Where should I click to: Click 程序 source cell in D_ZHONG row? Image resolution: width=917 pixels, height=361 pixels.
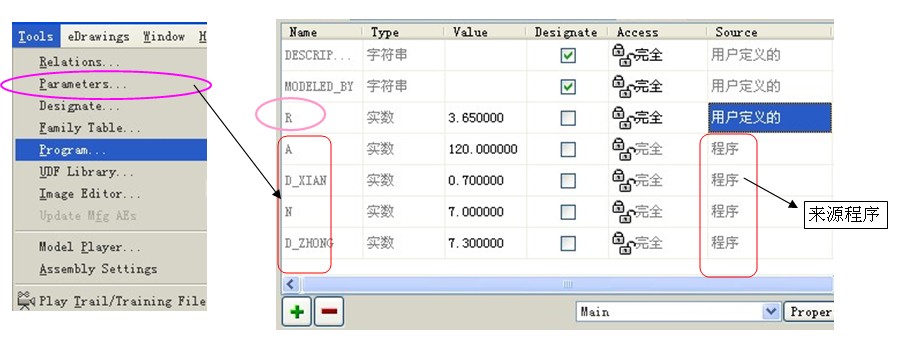(x=725, y=243)
